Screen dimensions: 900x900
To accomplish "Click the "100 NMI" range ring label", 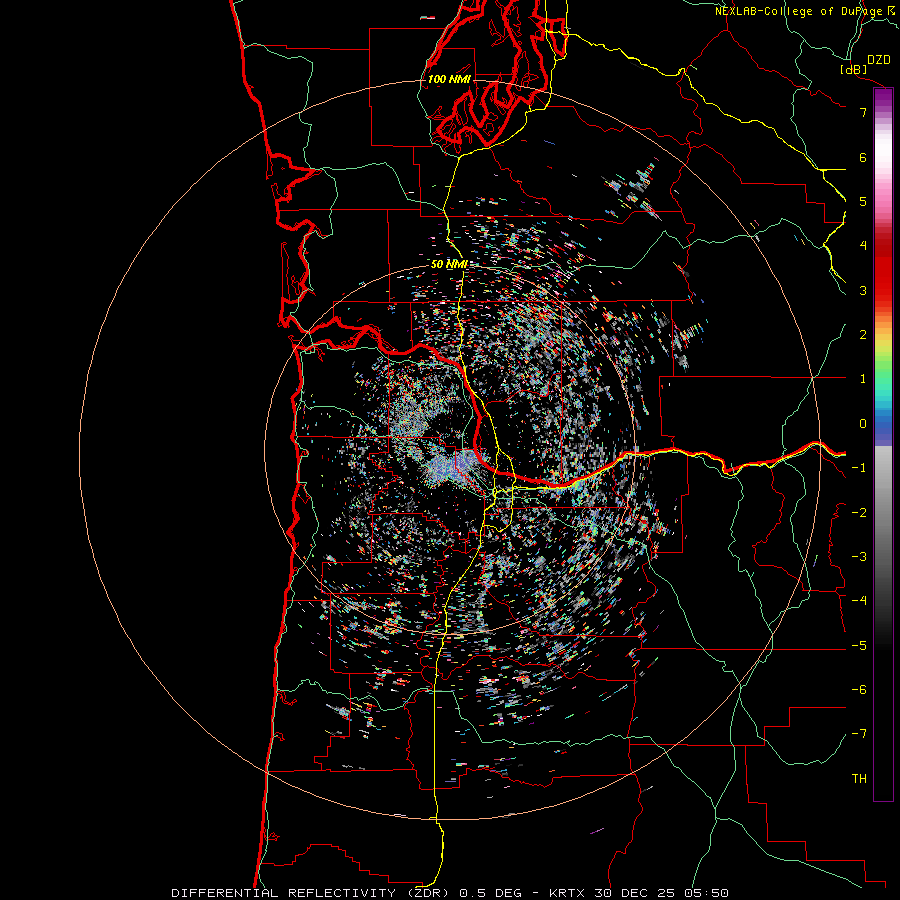I will tap(449, 79).
